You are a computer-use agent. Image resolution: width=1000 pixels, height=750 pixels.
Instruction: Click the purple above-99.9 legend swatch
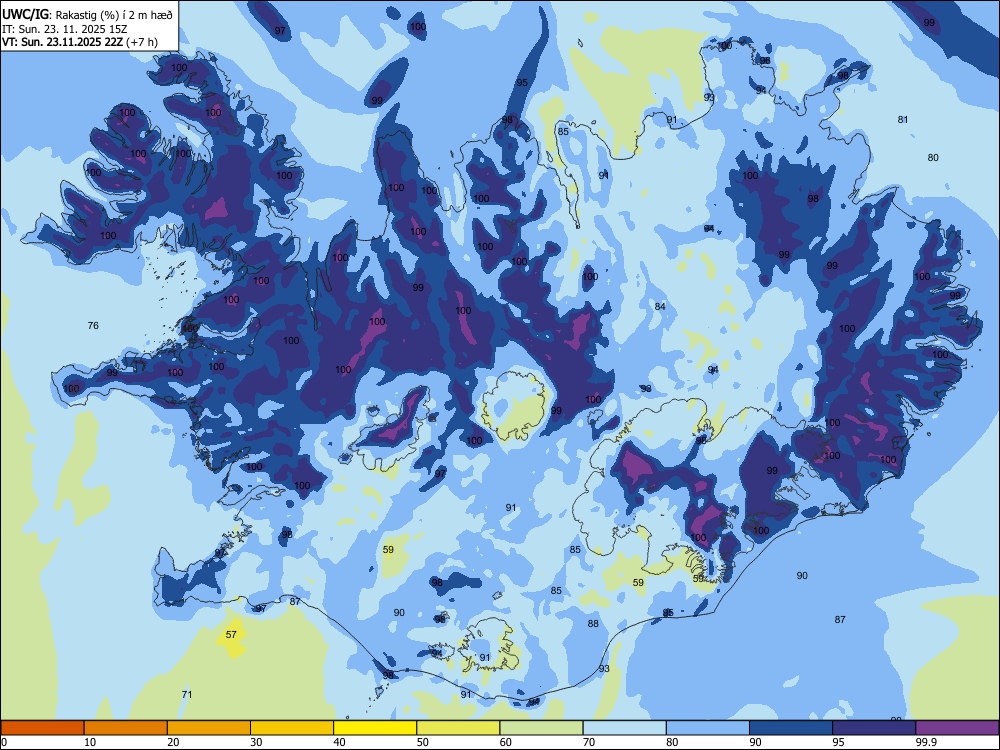pyautogui.click(x=957, y=728)
